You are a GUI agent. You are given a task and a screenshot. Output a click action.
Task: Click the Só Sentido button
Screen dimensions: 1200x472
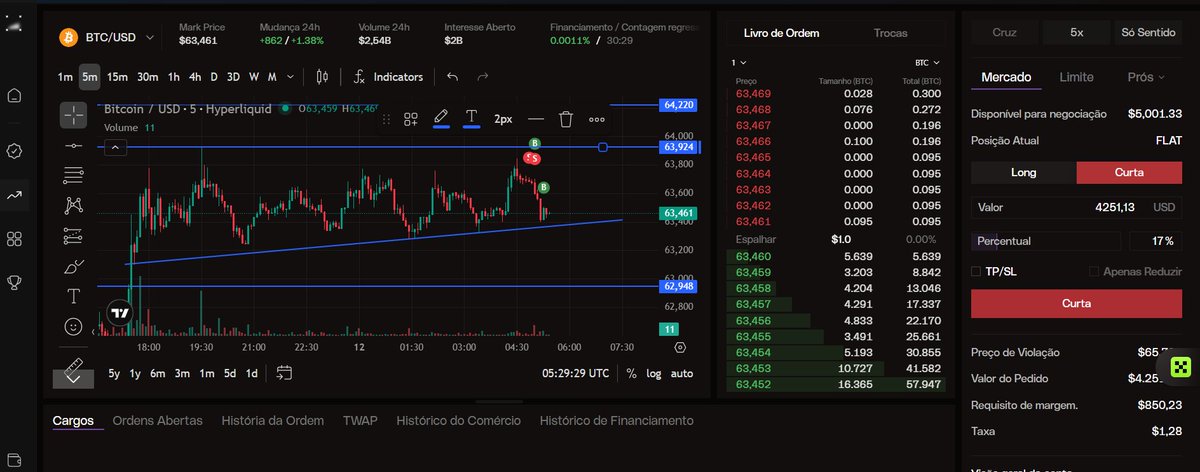tap(1148, 33)
